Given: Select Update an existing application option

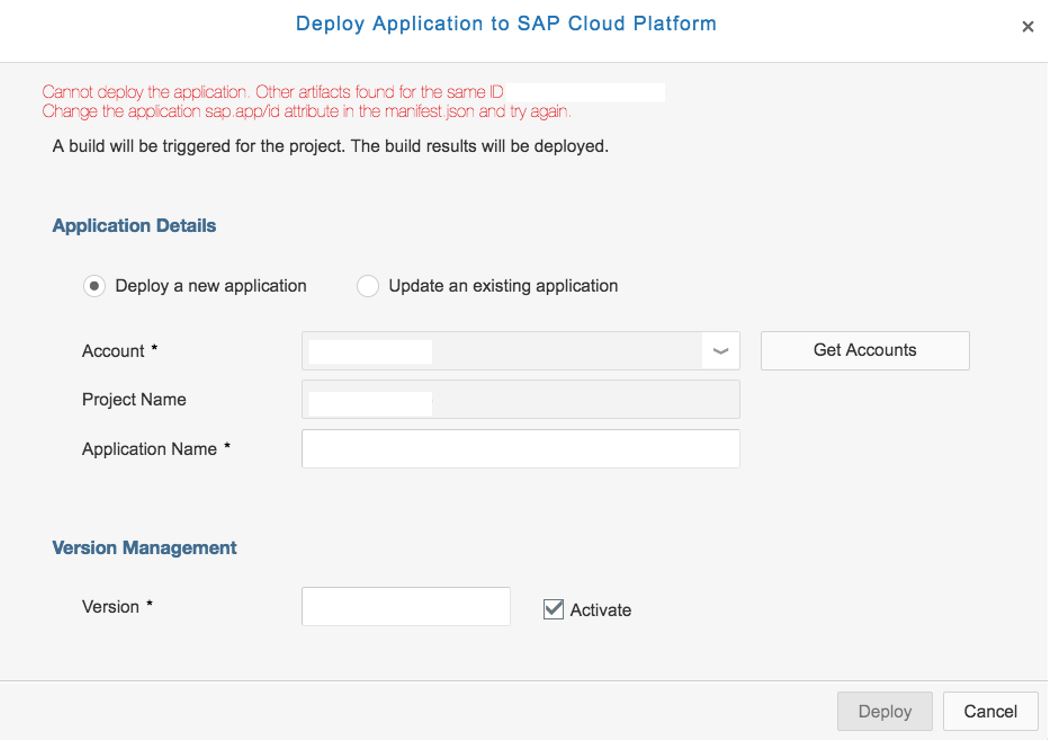Looking at the screenshot, I should coord(368,286).
